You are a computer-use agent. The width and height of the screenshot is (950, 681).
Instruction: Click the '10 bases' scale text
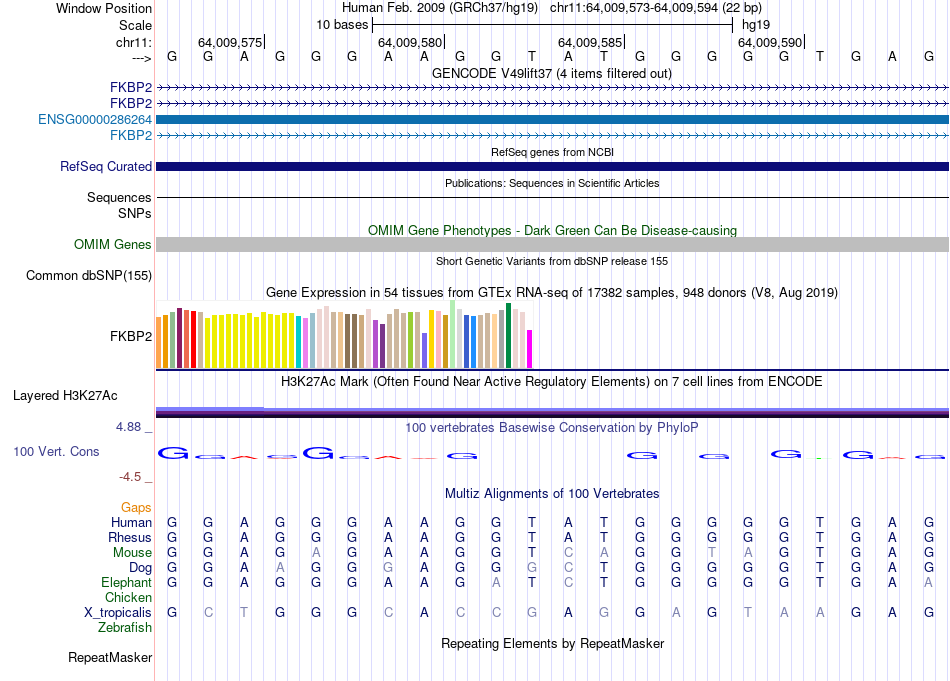click(342, 25)
